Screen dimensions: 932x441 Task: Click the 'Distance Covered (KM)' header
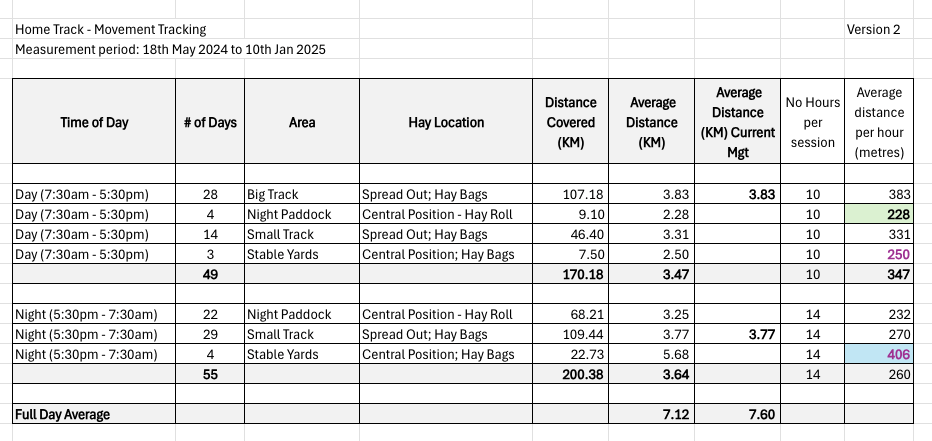click(571, 122)
